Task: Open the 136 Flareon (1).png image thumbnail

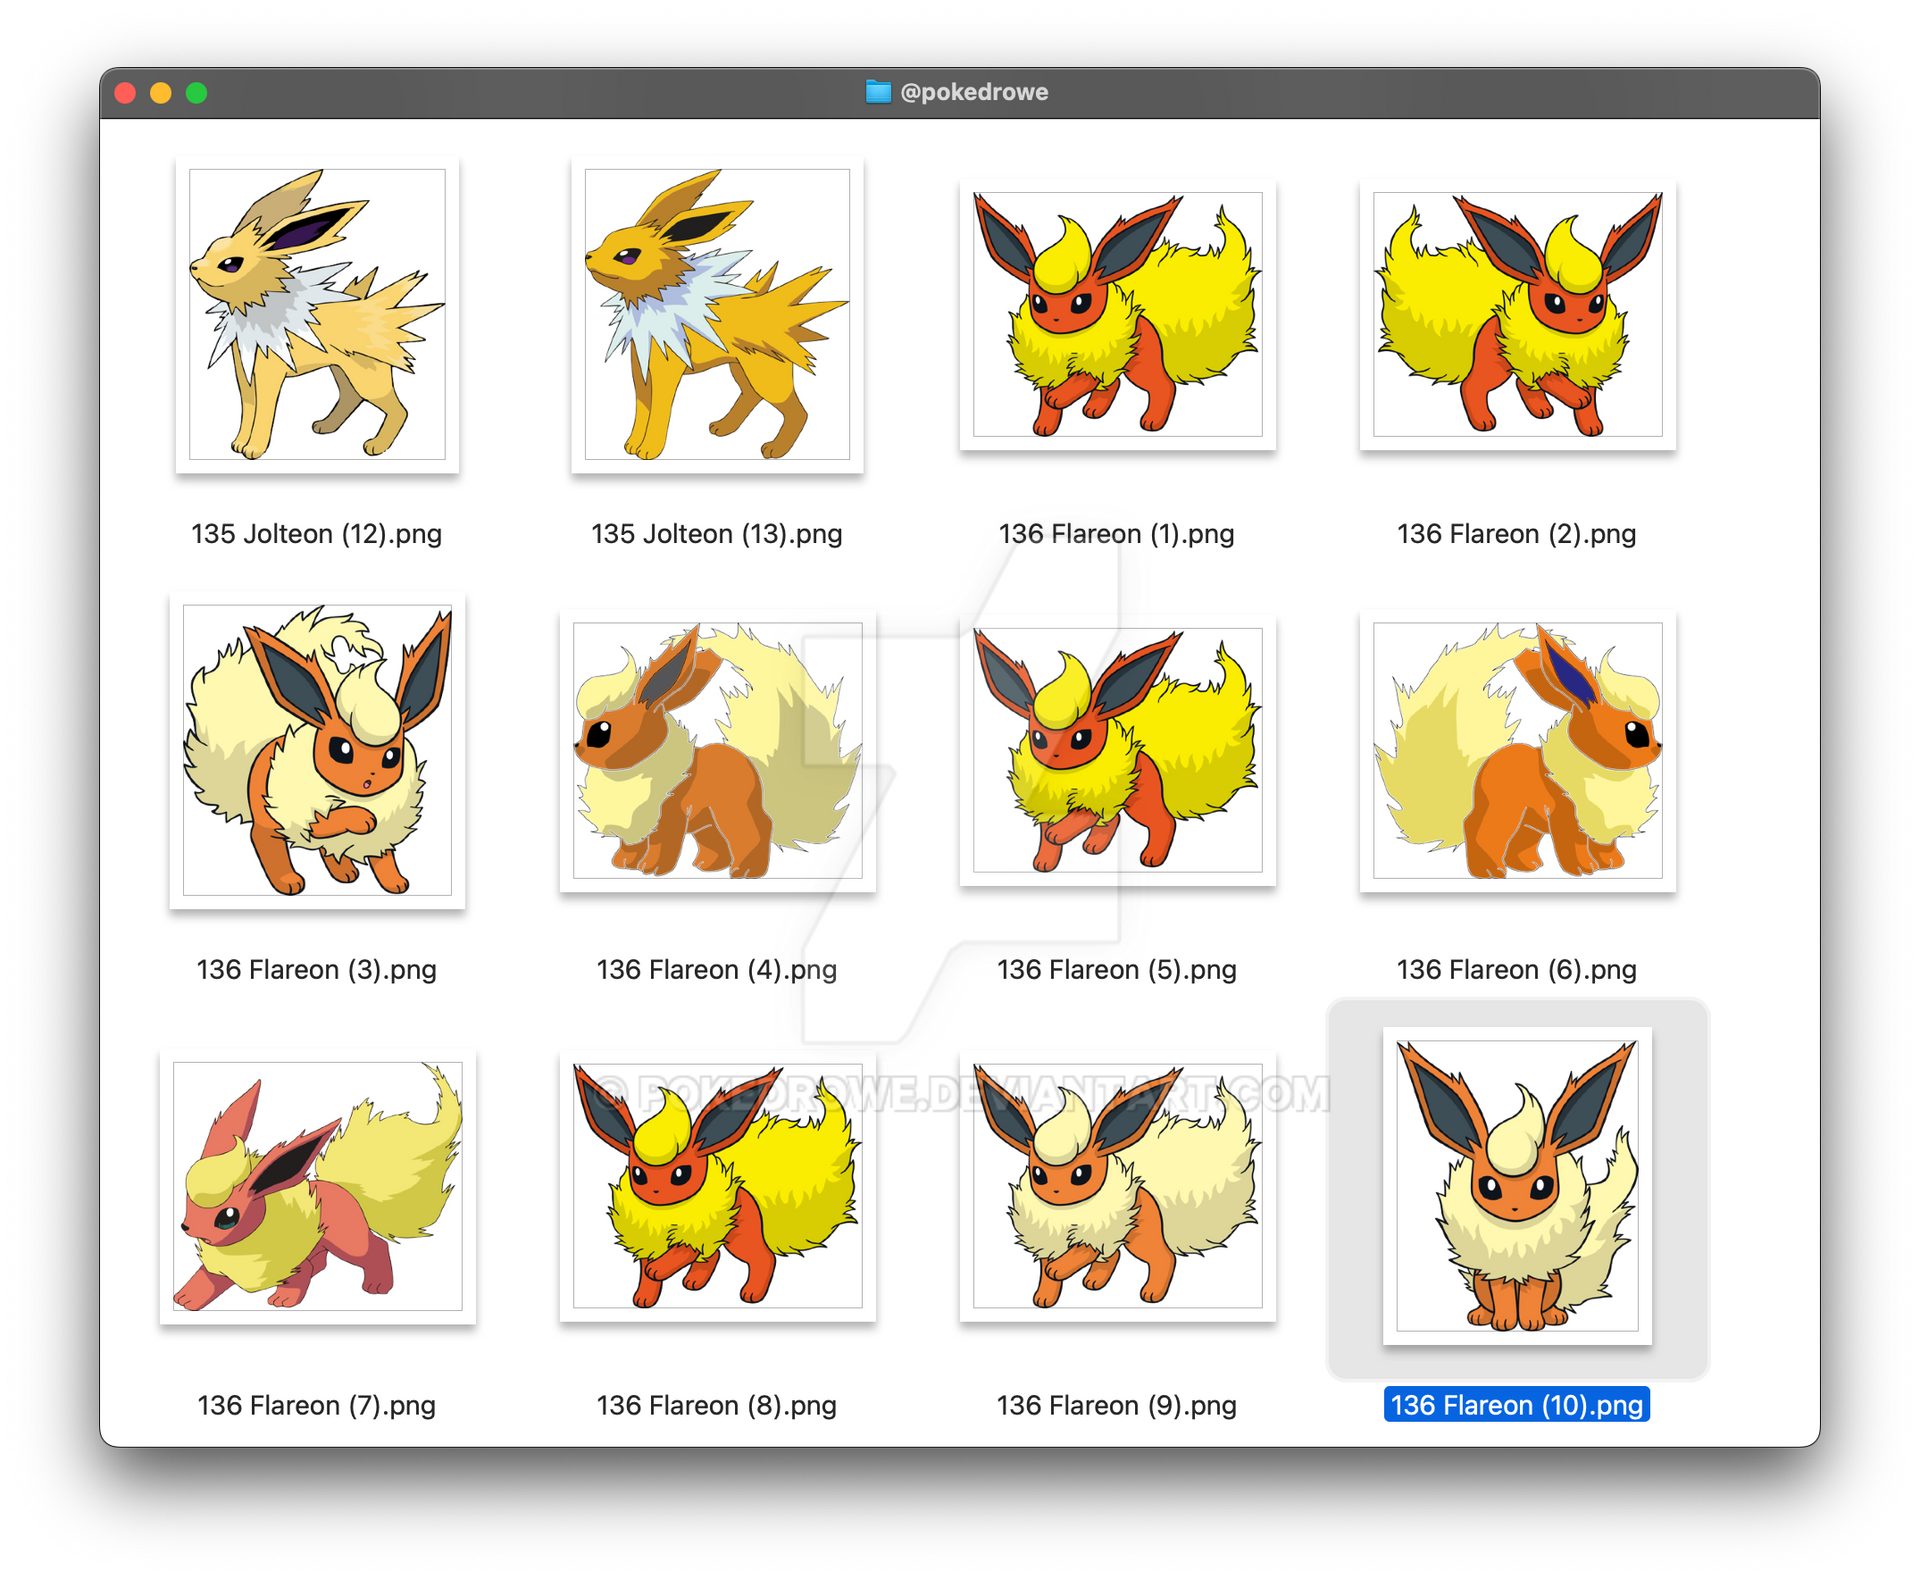Action: coord(1117,314)
